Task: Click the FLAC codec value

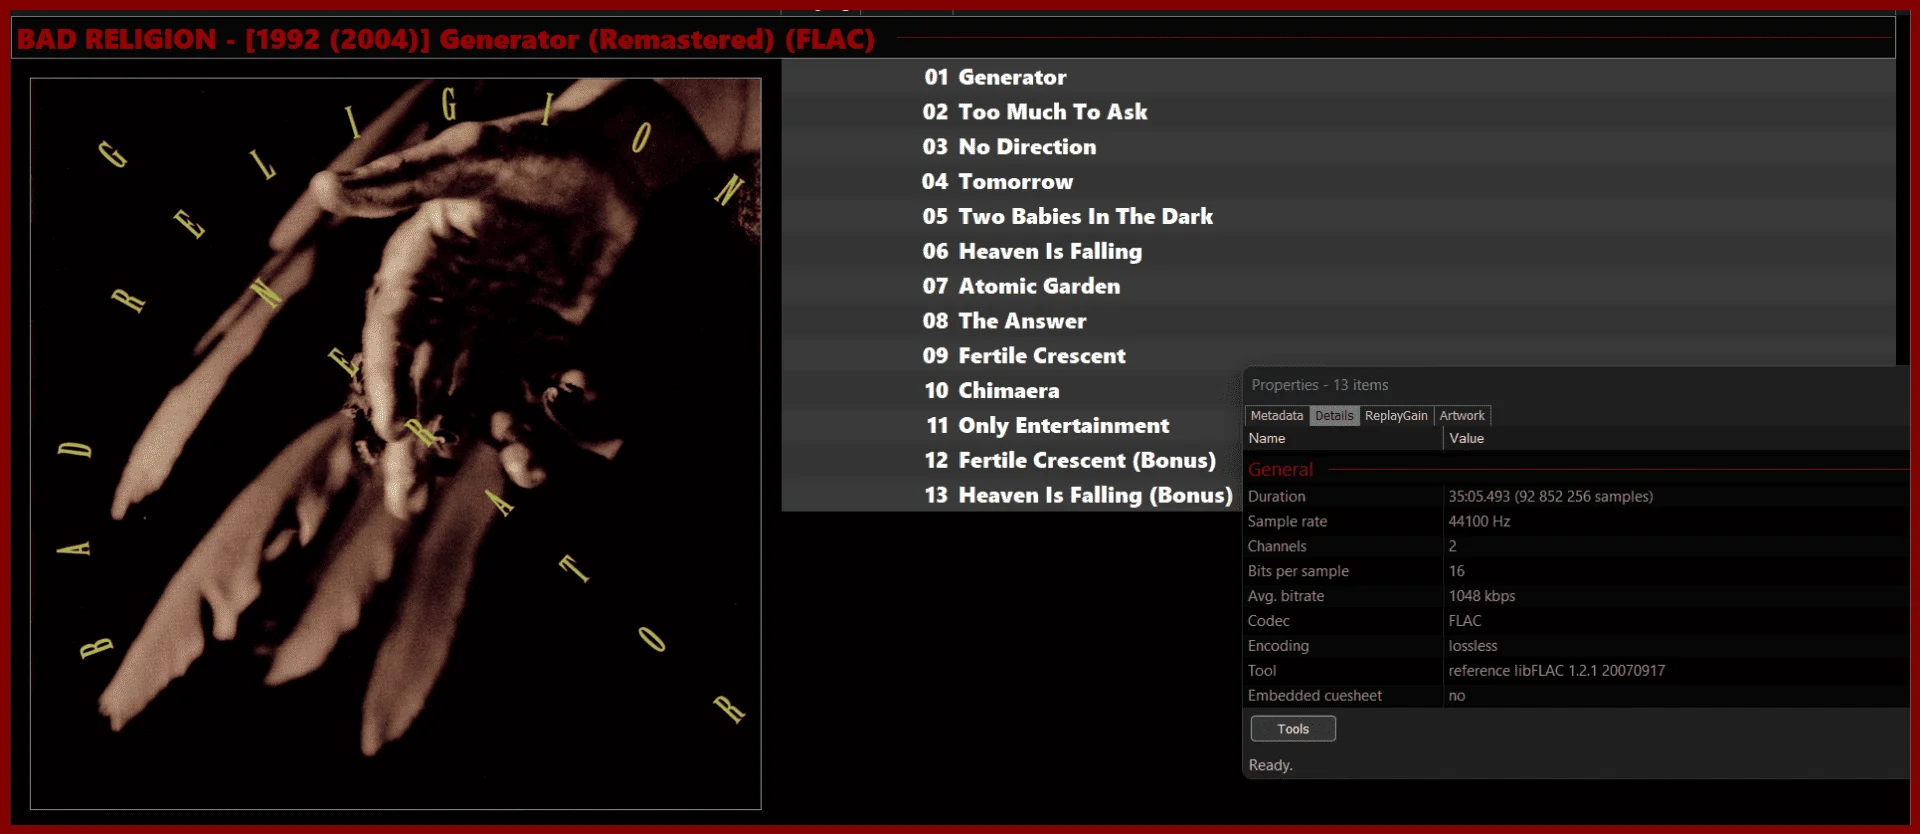Action: pos(1465,622)
